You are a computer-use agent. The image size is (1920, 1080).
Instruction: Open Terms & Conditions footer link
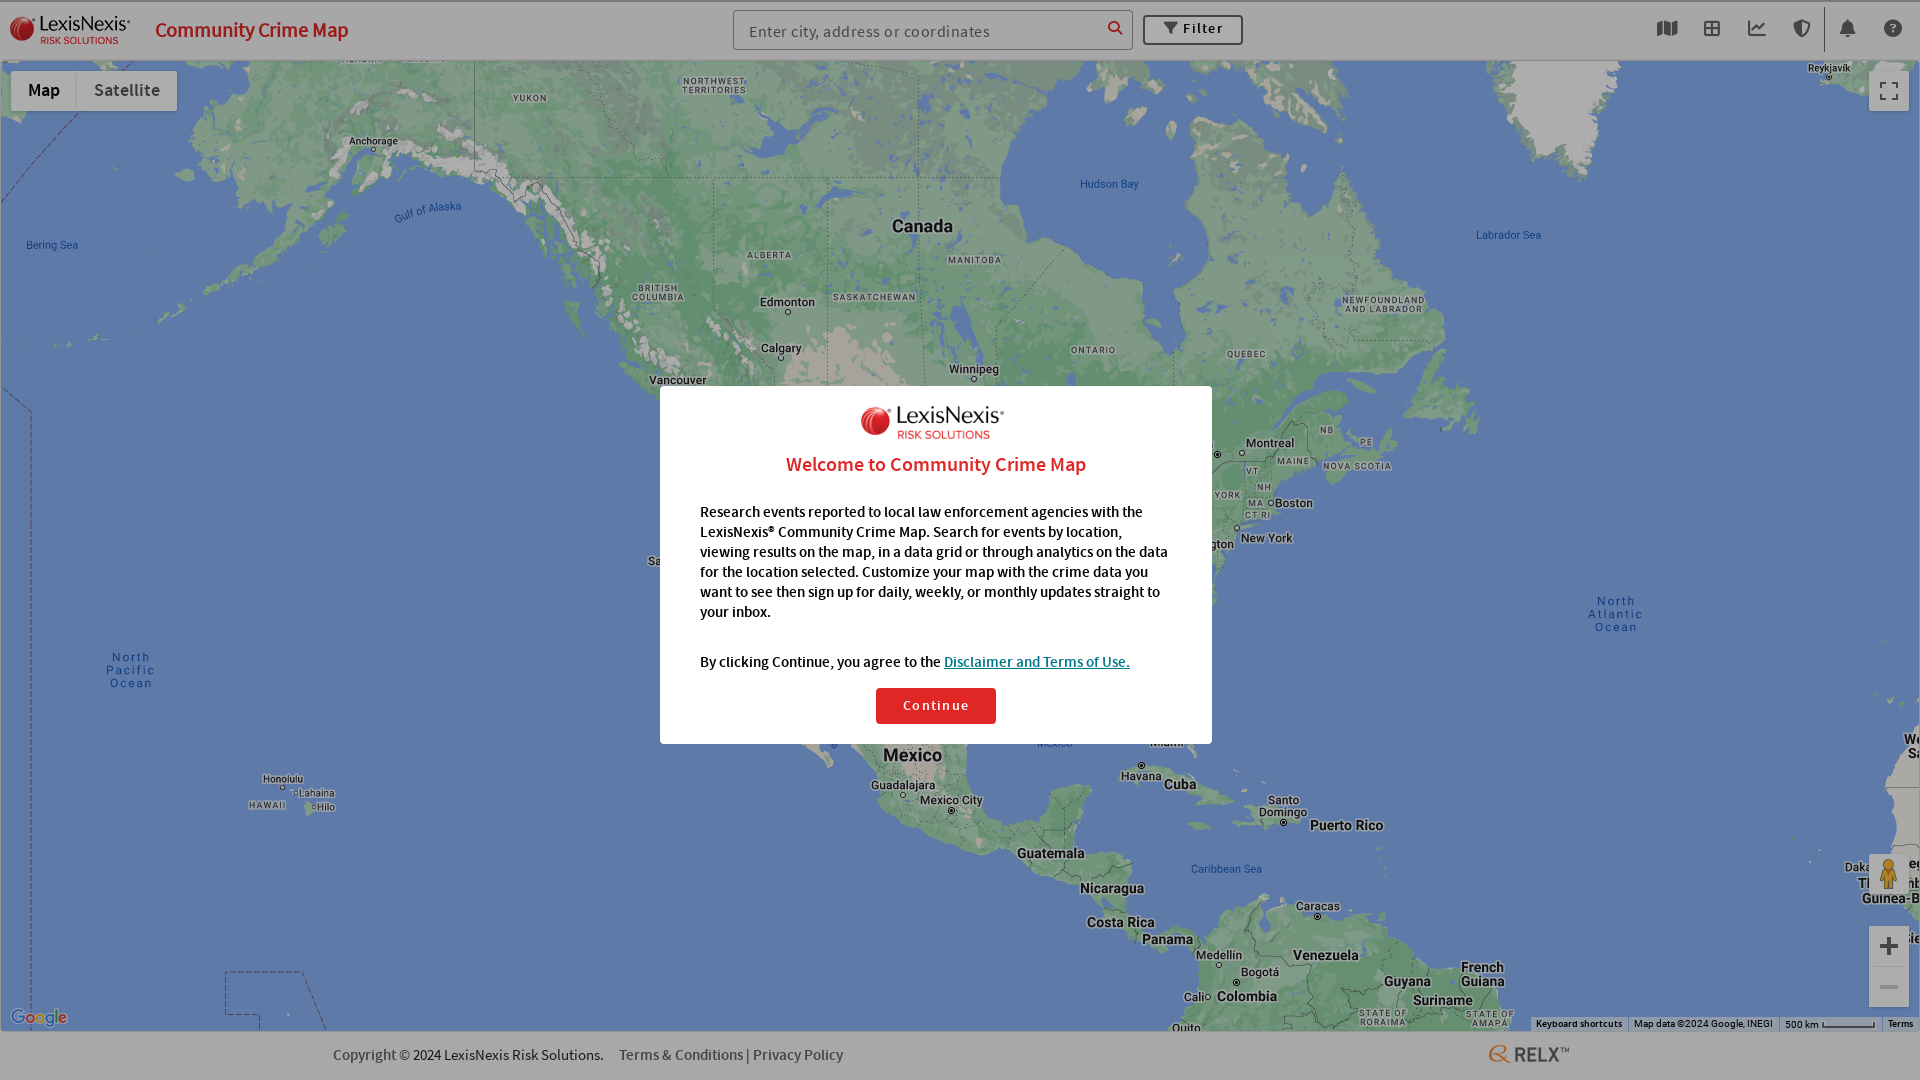(x=680, y=1055)
